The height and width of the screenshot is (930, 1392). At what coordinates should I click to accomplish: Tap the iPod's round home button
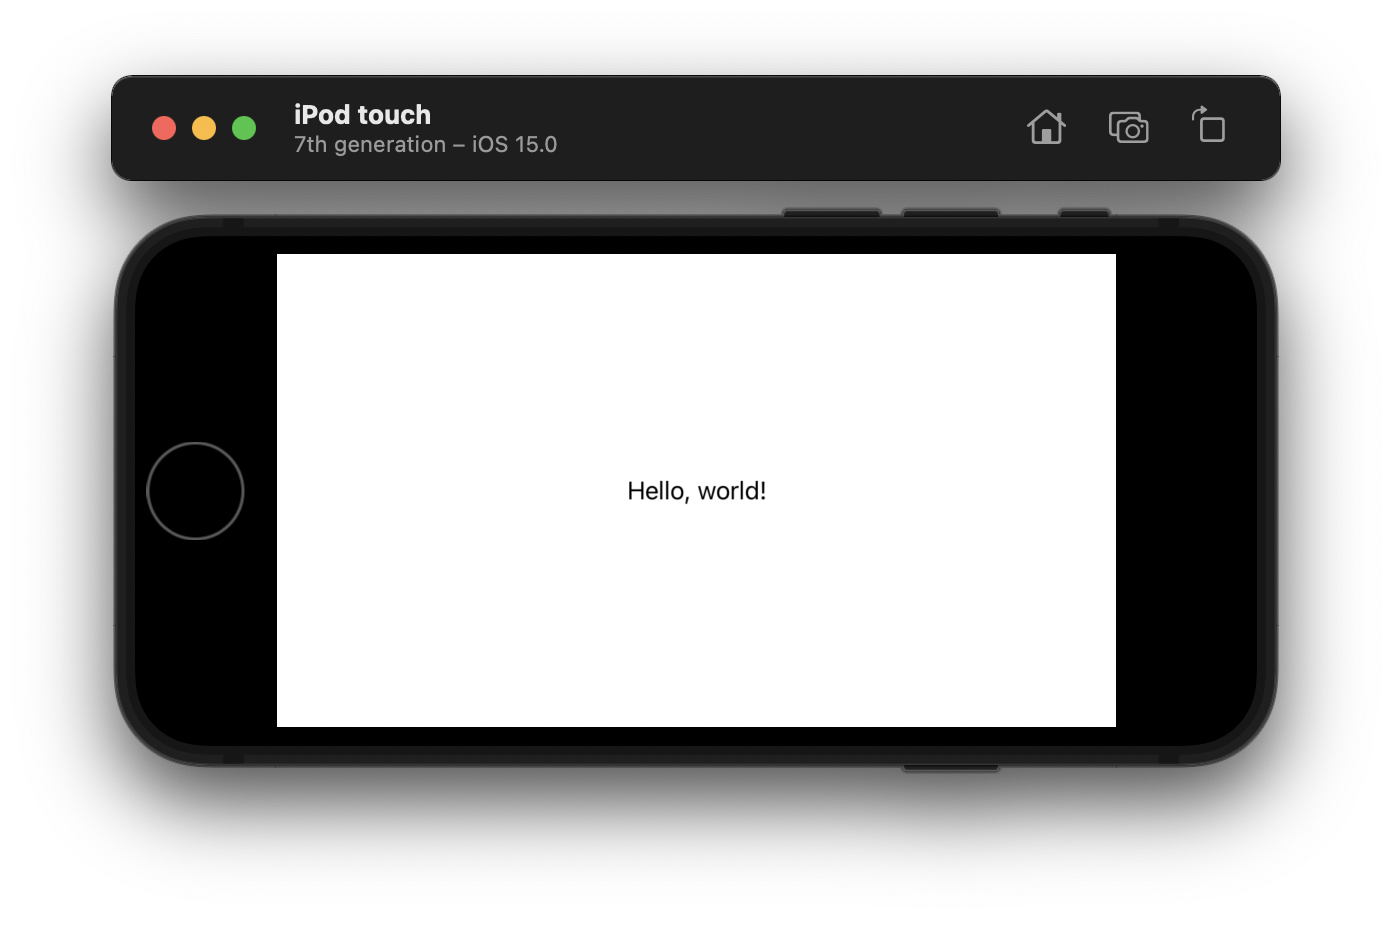[195, 491]
